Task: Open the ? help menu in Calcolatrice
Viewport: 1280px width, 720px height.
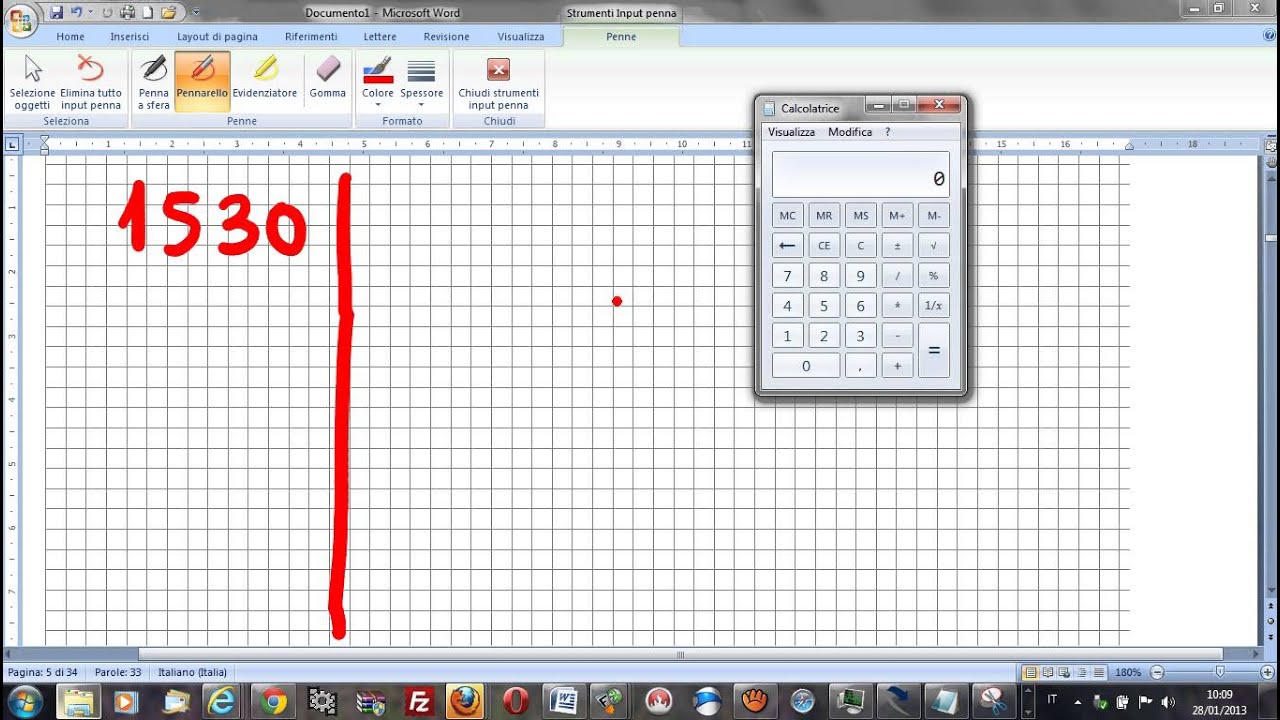Action: click(887, 132)
